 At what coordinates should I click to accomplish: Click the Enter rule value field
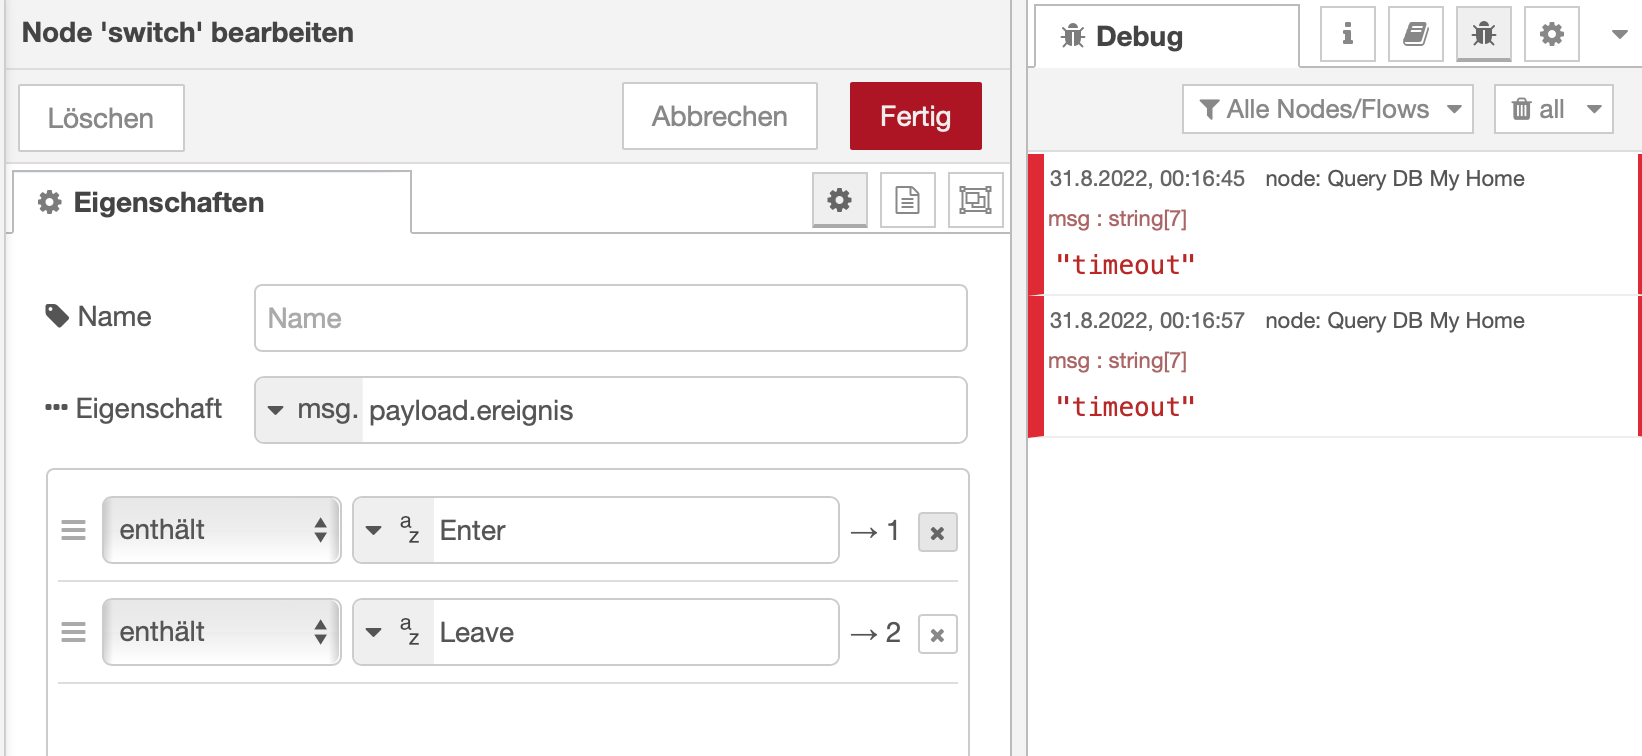(x=636, y=530)
